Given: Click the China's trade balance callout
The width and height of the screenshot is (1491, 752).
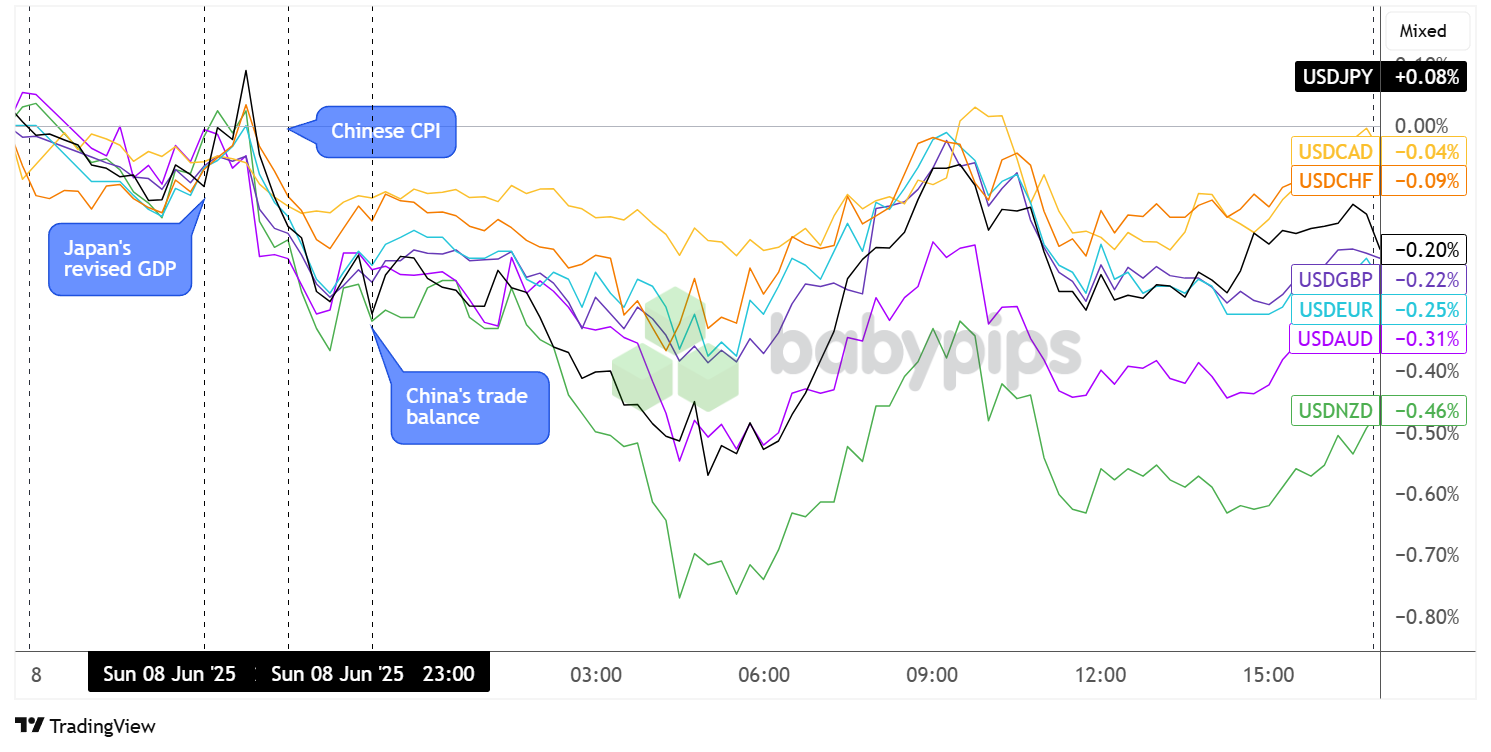Looking at the screenshot, I should tap(471, 407).
